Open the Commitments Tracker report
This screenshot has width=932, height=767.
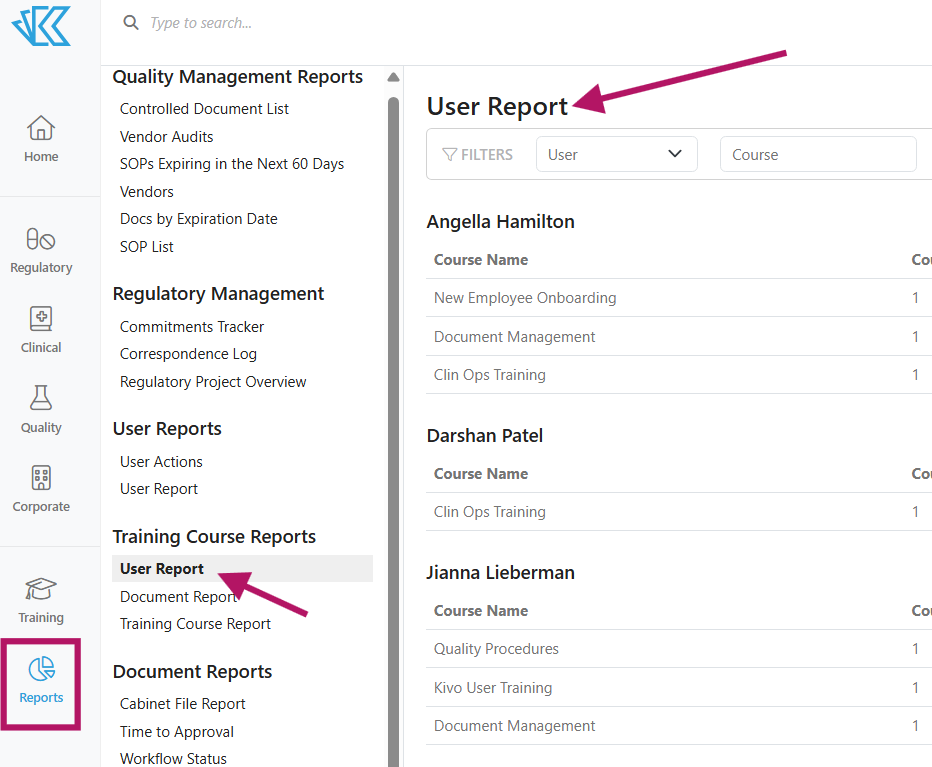tap(191, 326)
